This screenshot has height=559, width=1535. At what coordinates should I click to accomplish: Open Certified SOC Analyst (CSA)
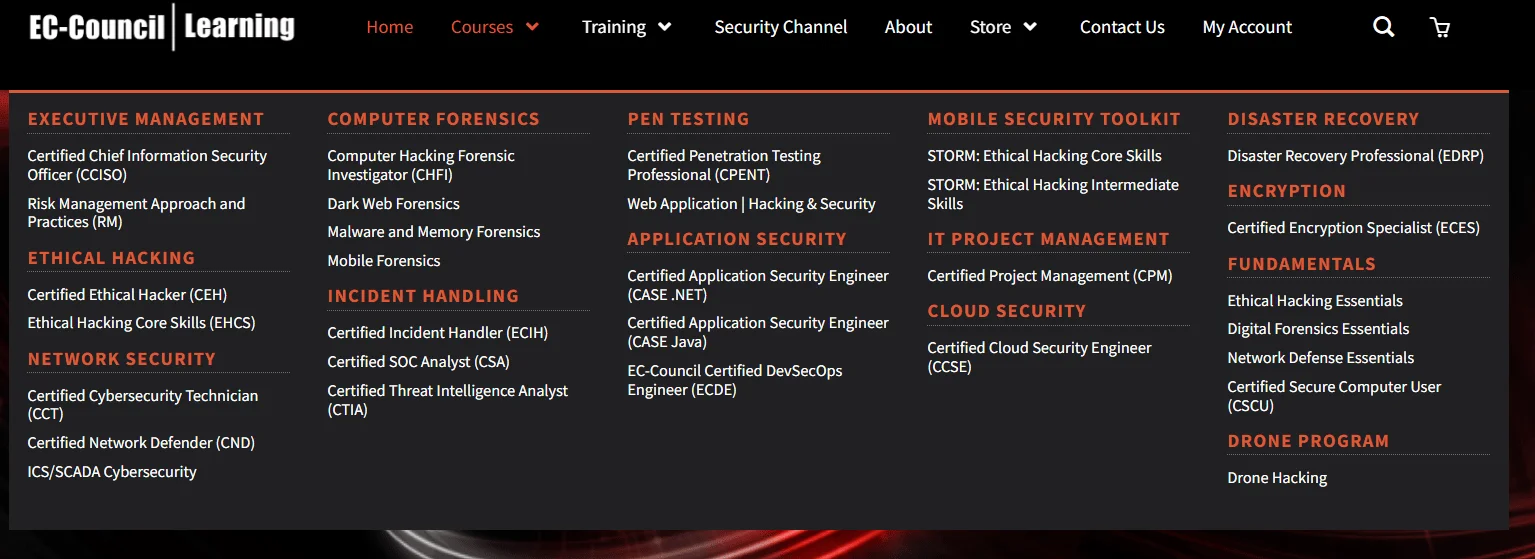[418, 361]
